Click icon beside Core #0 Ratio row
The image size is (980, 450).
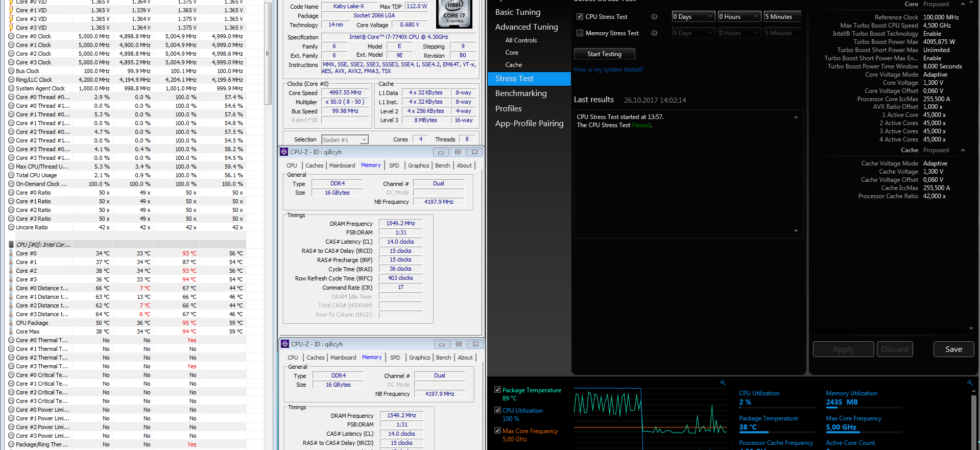pyautogui.click(x=11, y=192)
